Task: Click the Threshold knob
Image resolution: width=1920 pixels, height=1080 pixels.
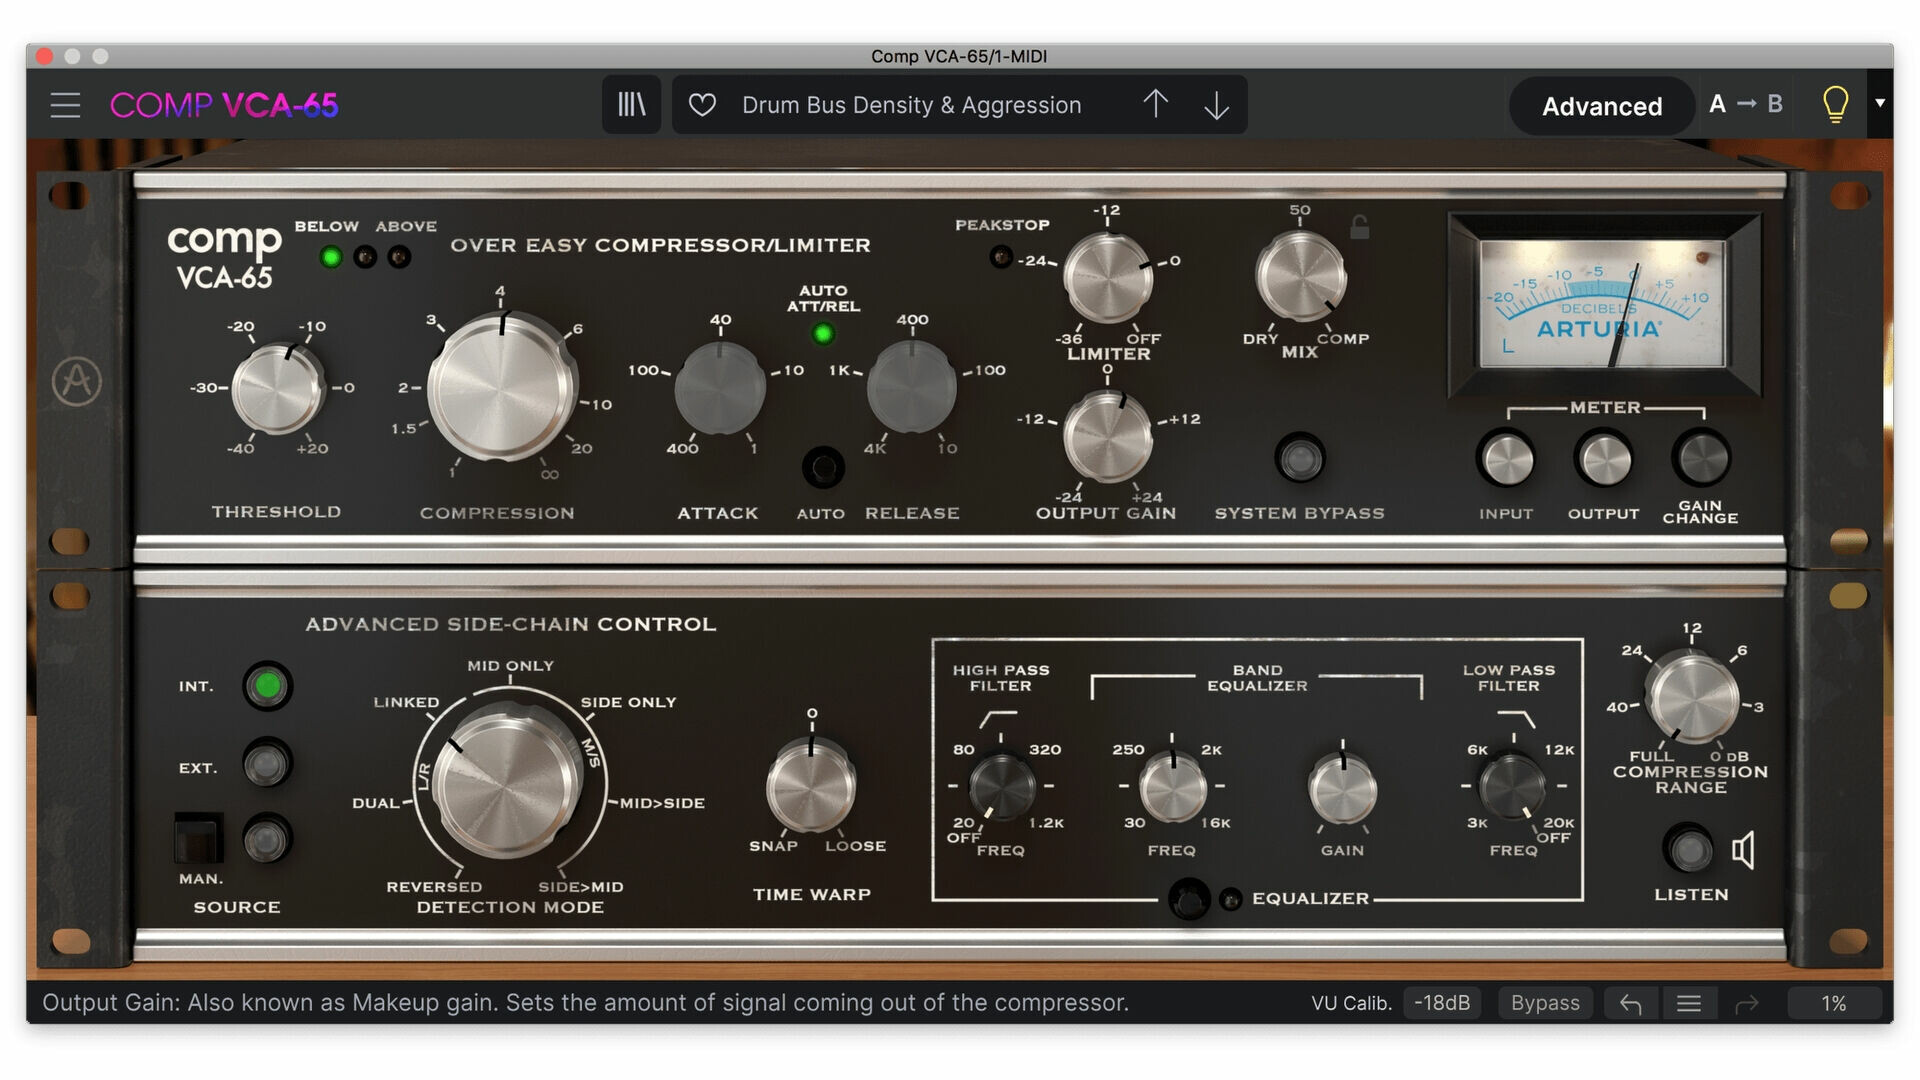Action: point(277,388)
